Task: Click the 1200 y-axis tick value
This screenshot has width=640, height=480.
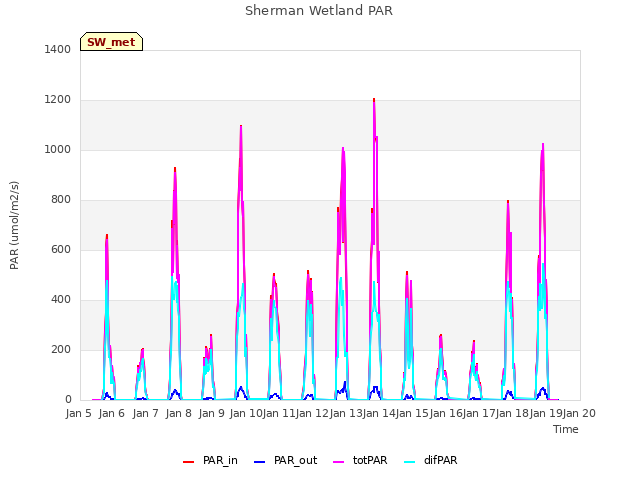Action: 58,100
